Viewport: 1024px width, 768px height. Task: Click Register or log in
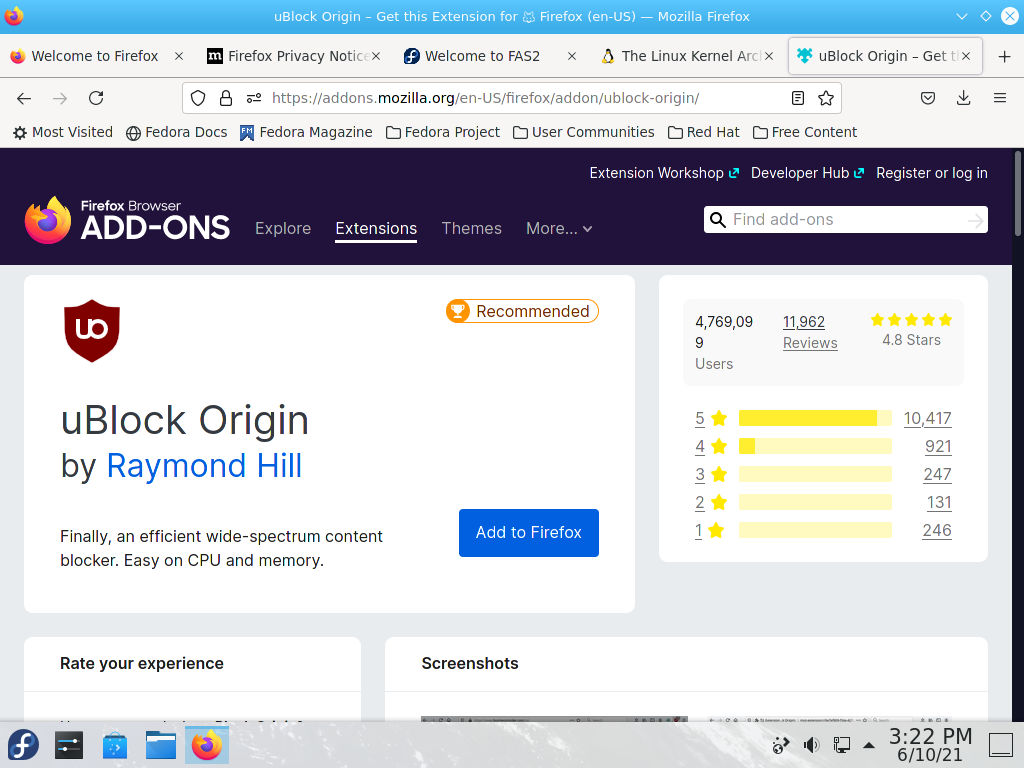932,173
